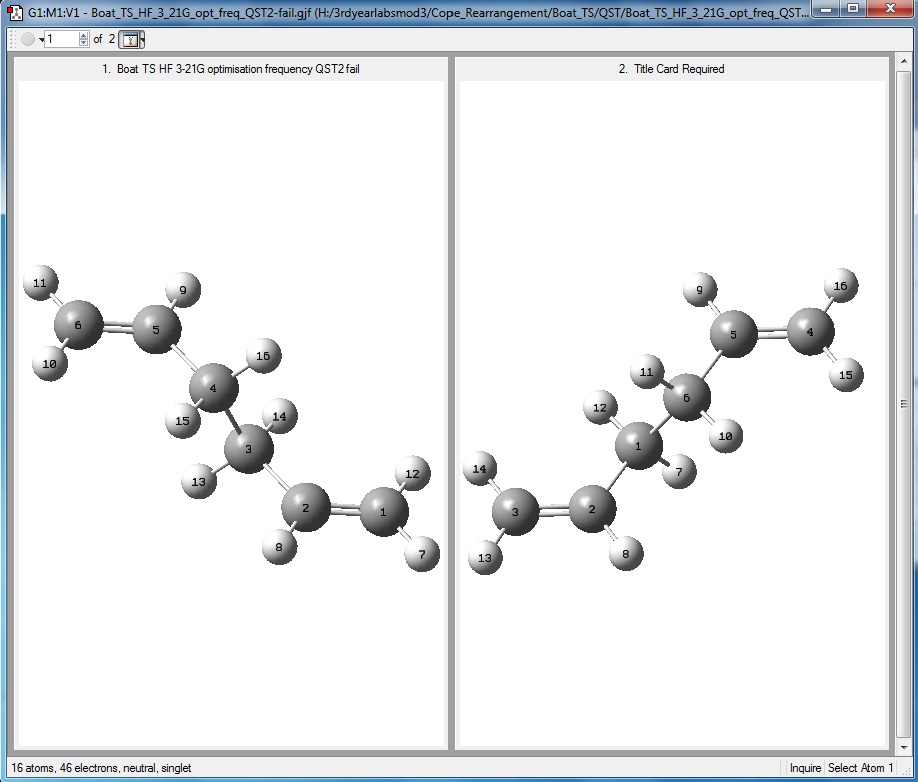
Task: Click the C5=C6 double bond in the left panel
Action: point(118,327)
